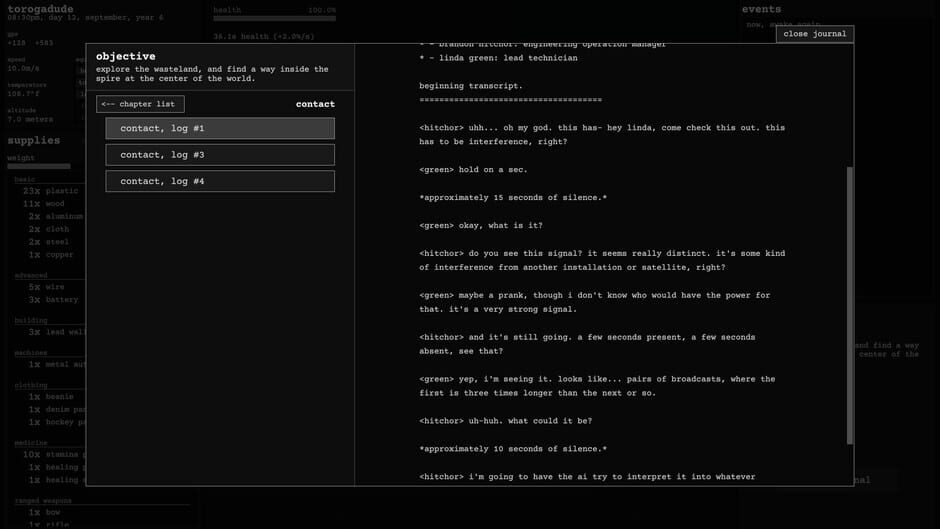Click 'linda green: lead technician' line
Image resolution: width=940 pixels, height=529 pixels.
click(499, 58)
